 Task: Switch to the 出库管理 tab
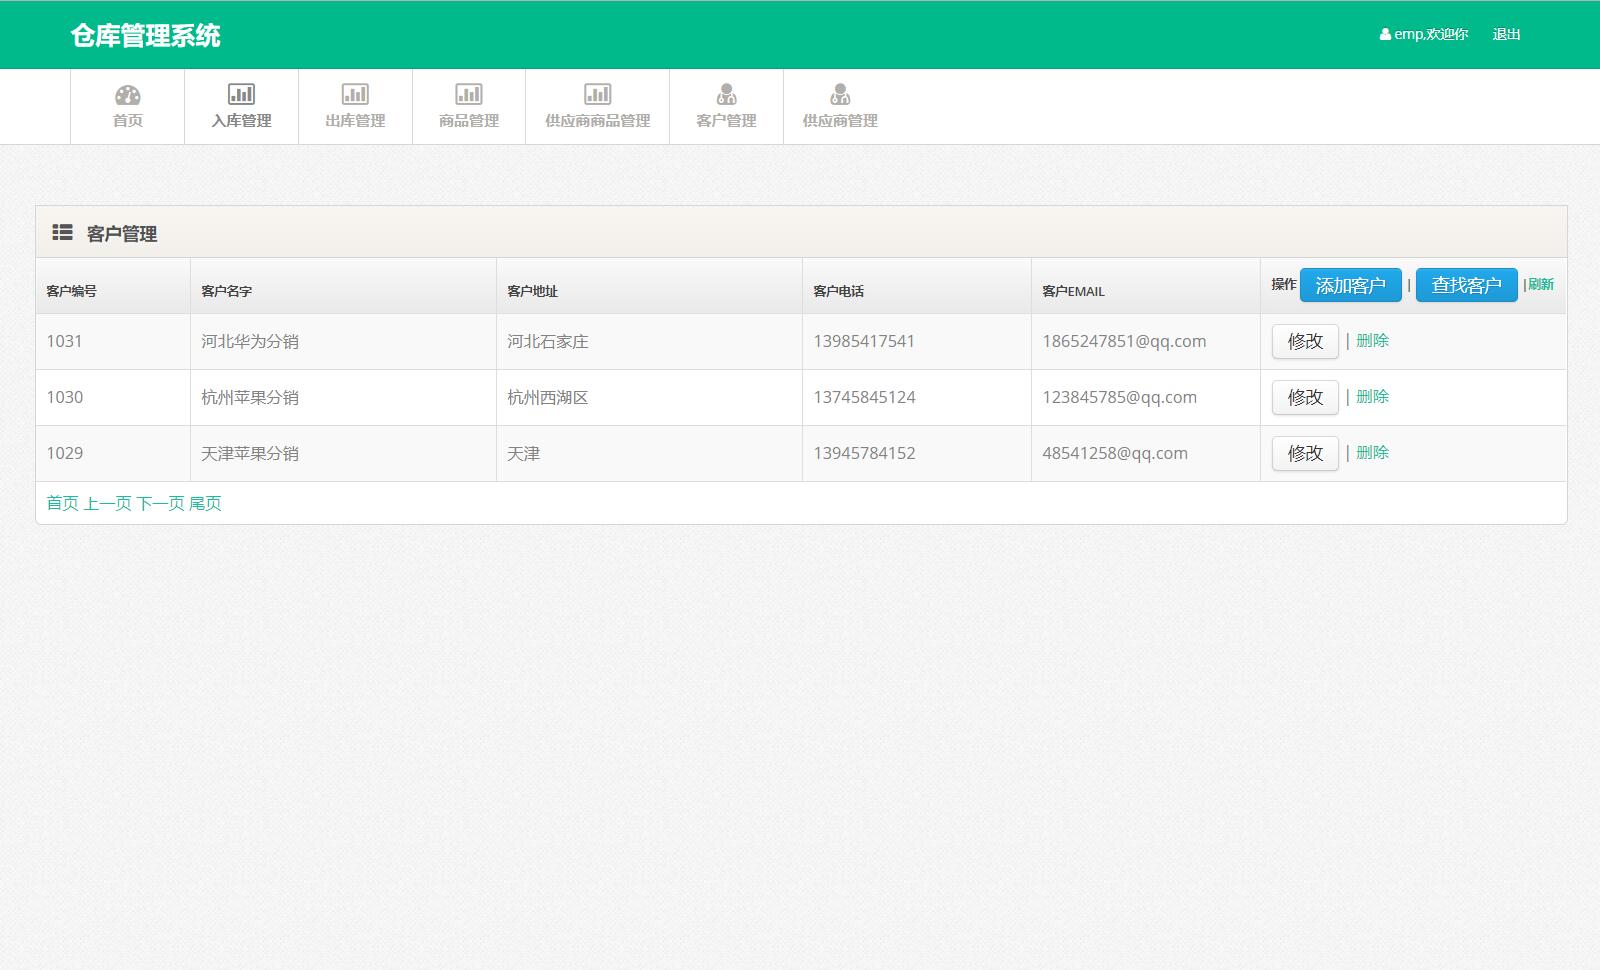pos(355,107)
